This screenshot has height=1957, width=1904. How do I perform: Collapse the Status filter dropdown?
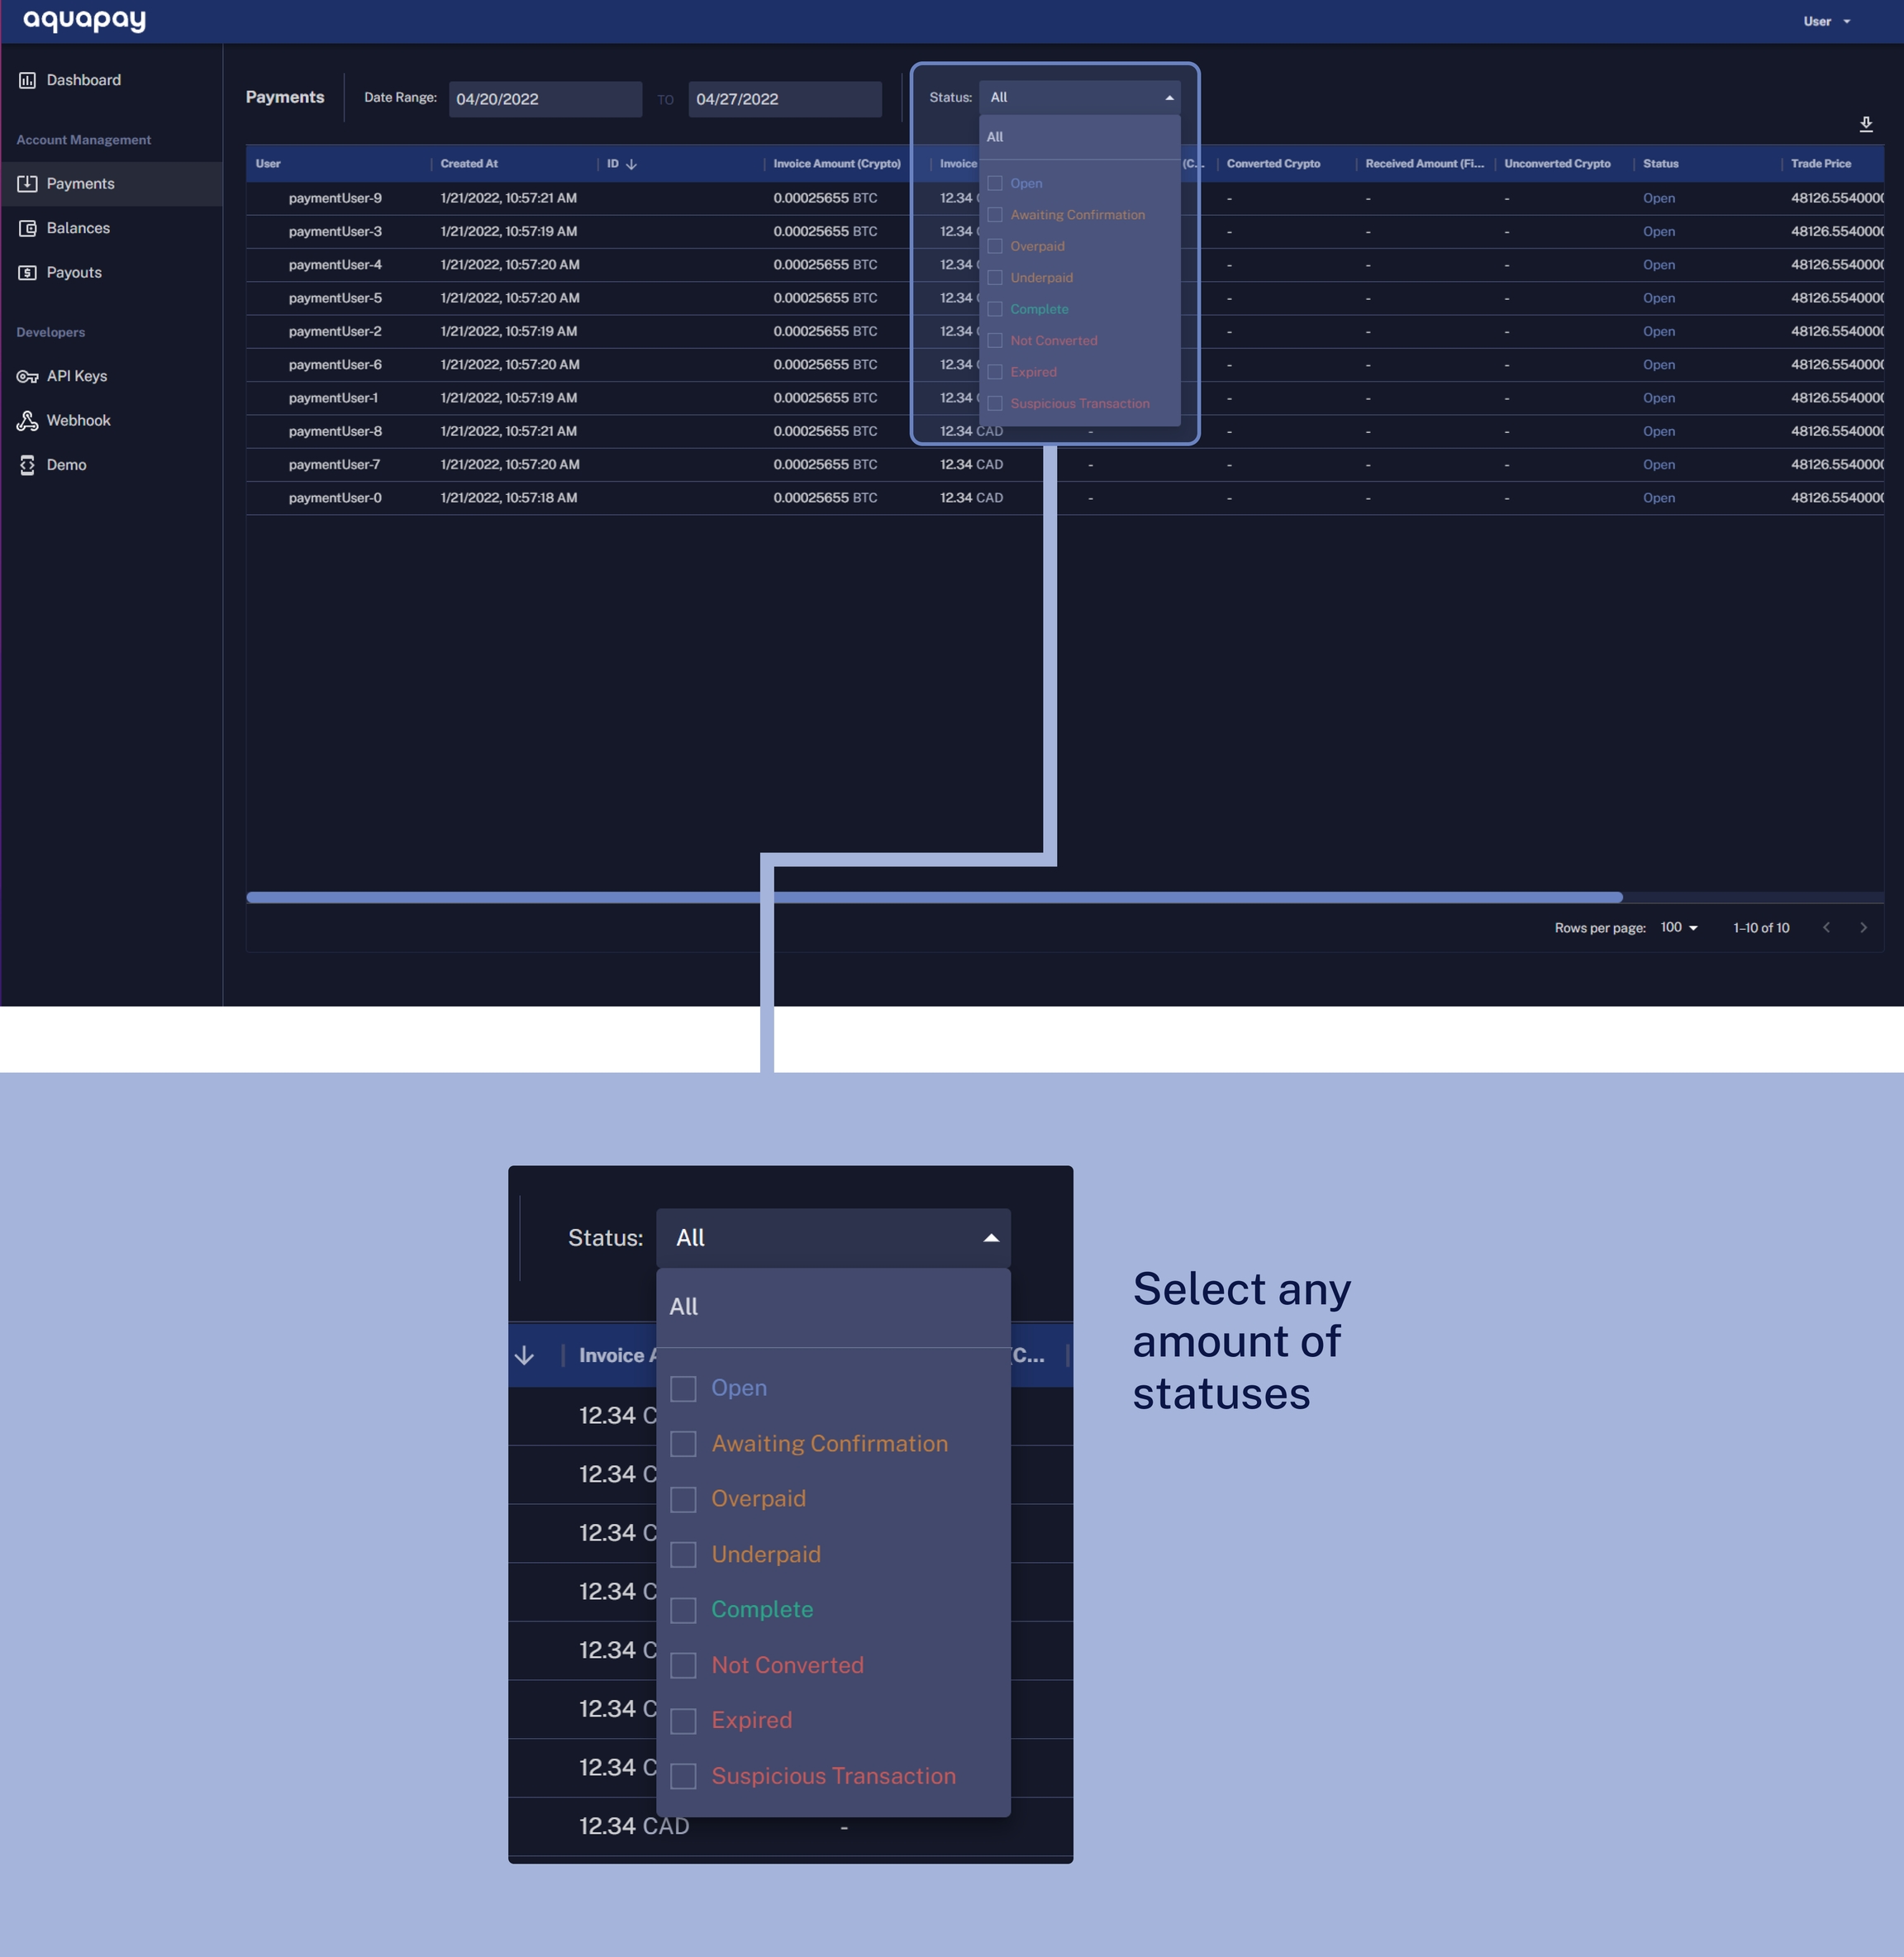[x=1169, y=98]
